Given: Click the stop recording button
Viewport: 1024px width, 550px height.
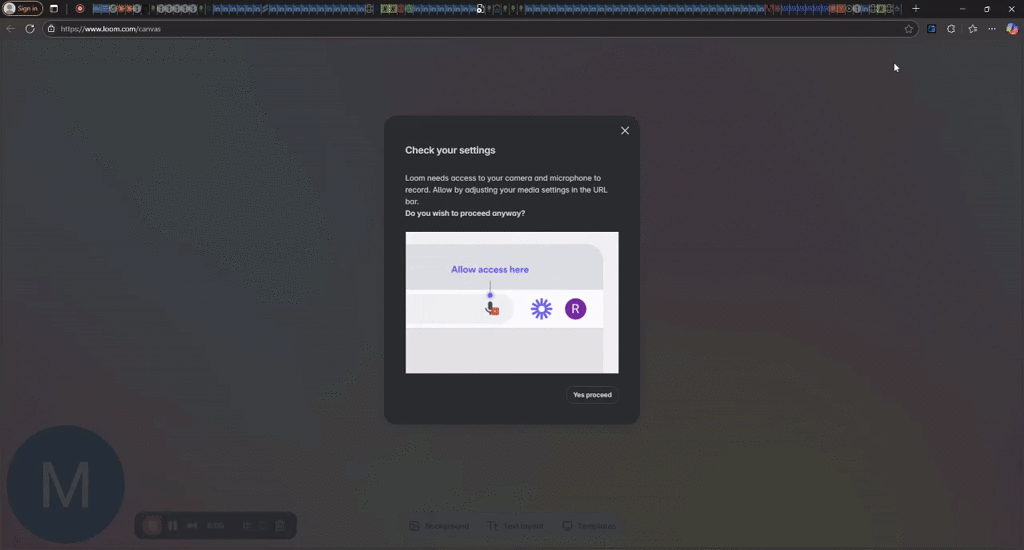Looking at the screenshot, I should 152,526.
